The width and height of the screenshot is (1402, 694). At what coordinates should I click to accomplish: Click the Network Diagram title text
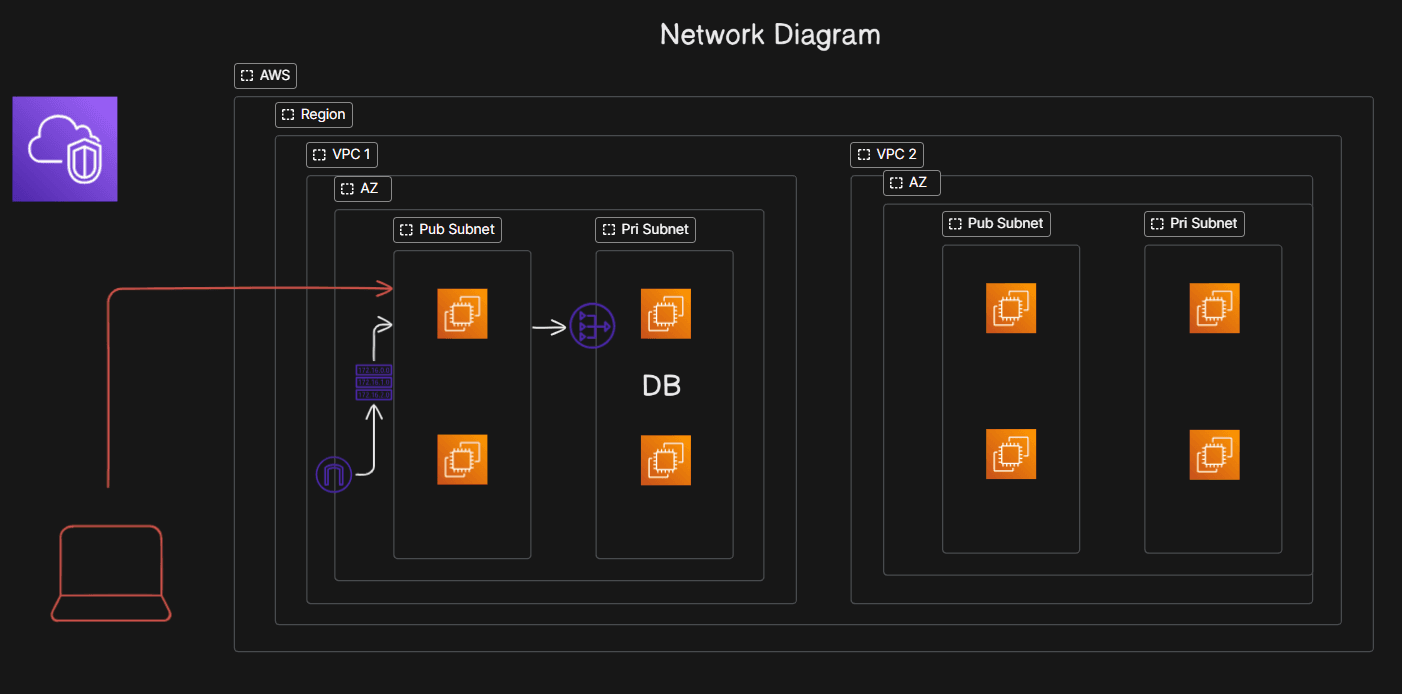click(770, 35)
